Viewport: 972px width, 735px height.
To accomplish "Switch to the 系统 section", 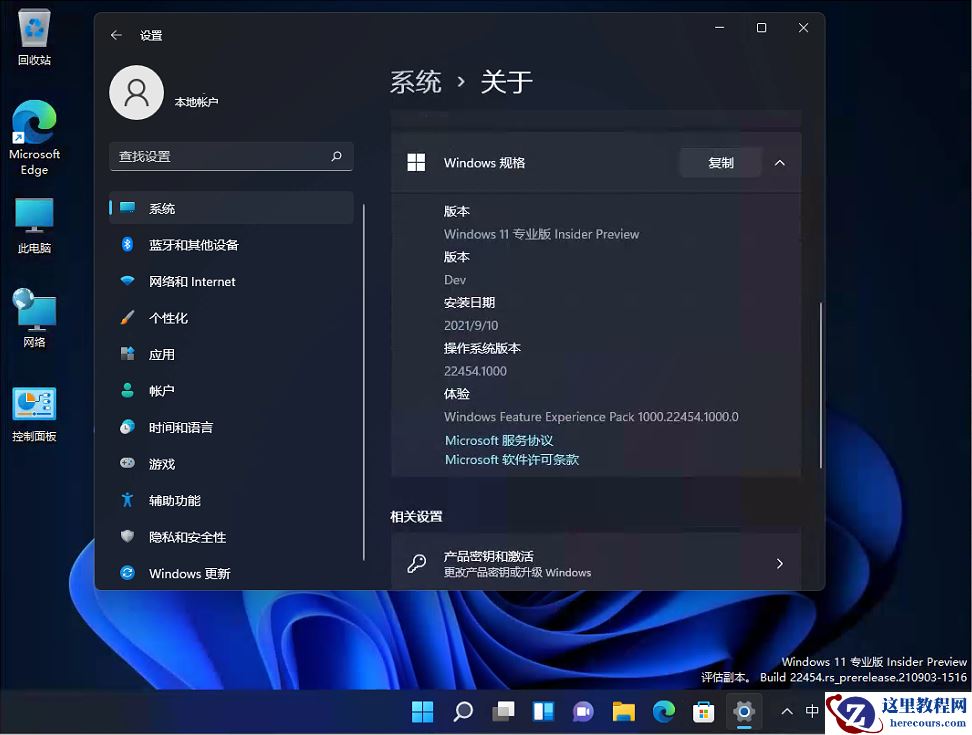I will [161, 207].
